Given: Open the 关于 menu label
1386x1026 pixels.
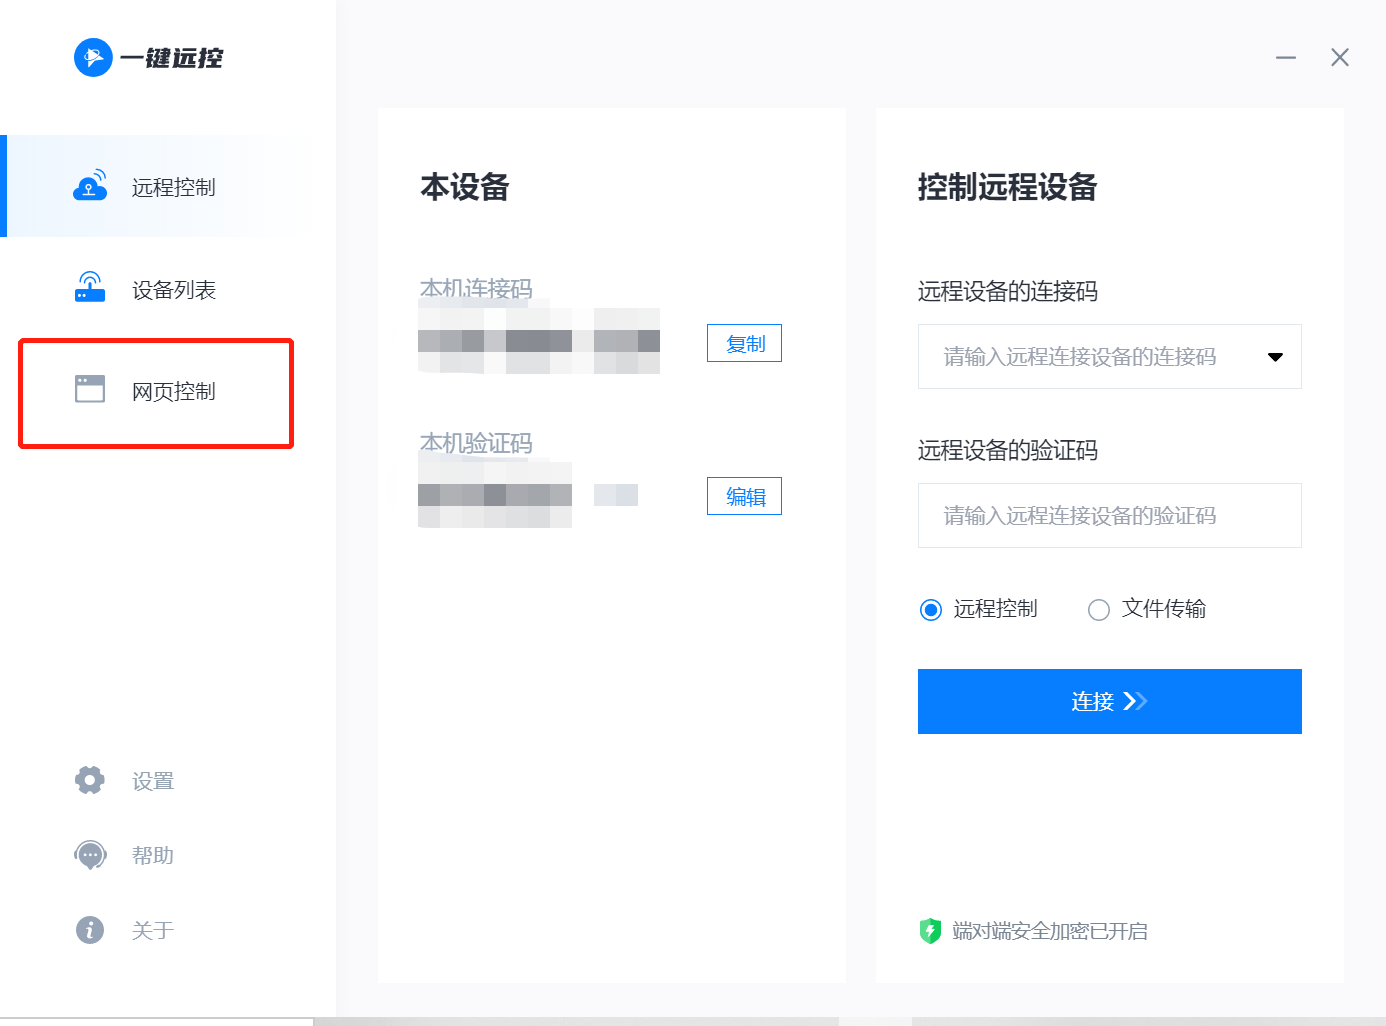Looking at the screenshot, I should click(x=153, y=931).
